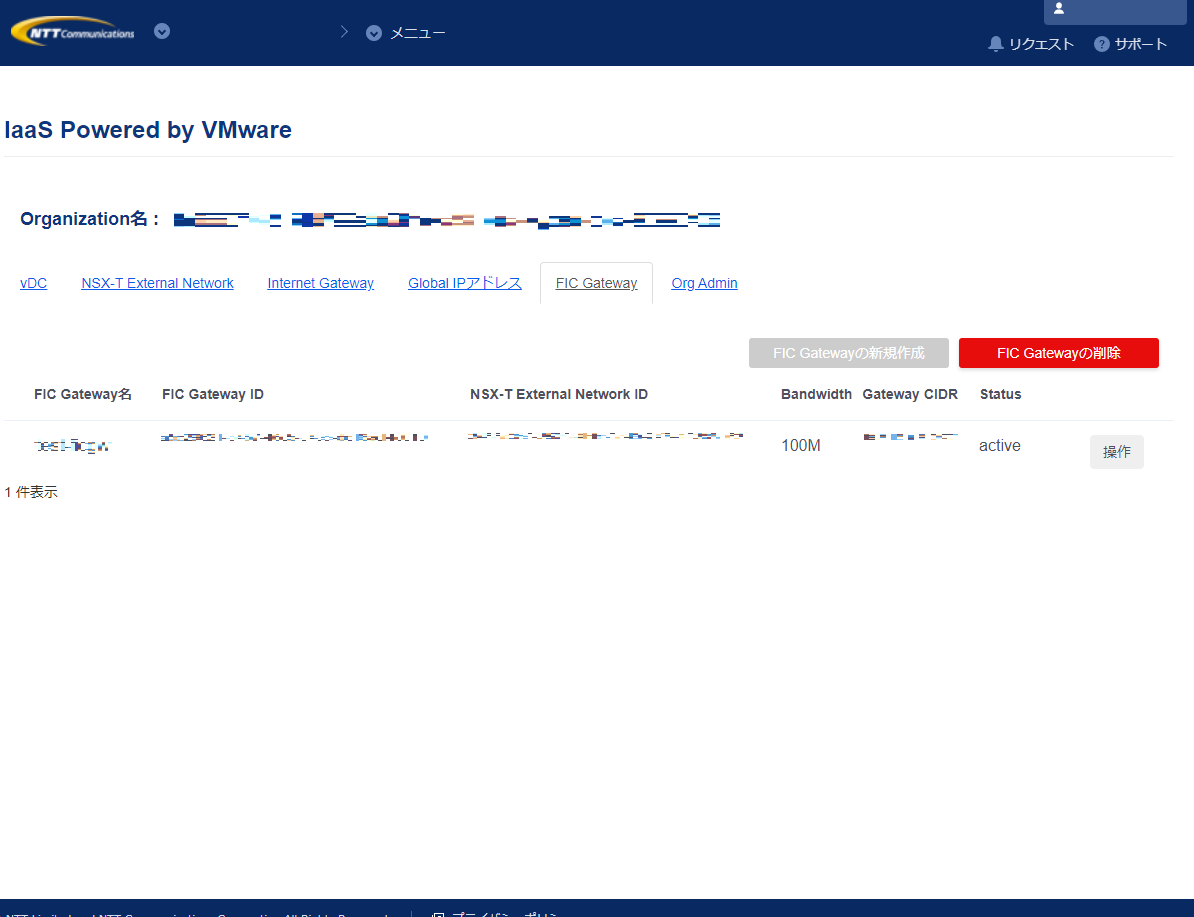The image size is (1194, 917).
Task: Switch to Global IPアドレス tab
Action: [465, 283]
